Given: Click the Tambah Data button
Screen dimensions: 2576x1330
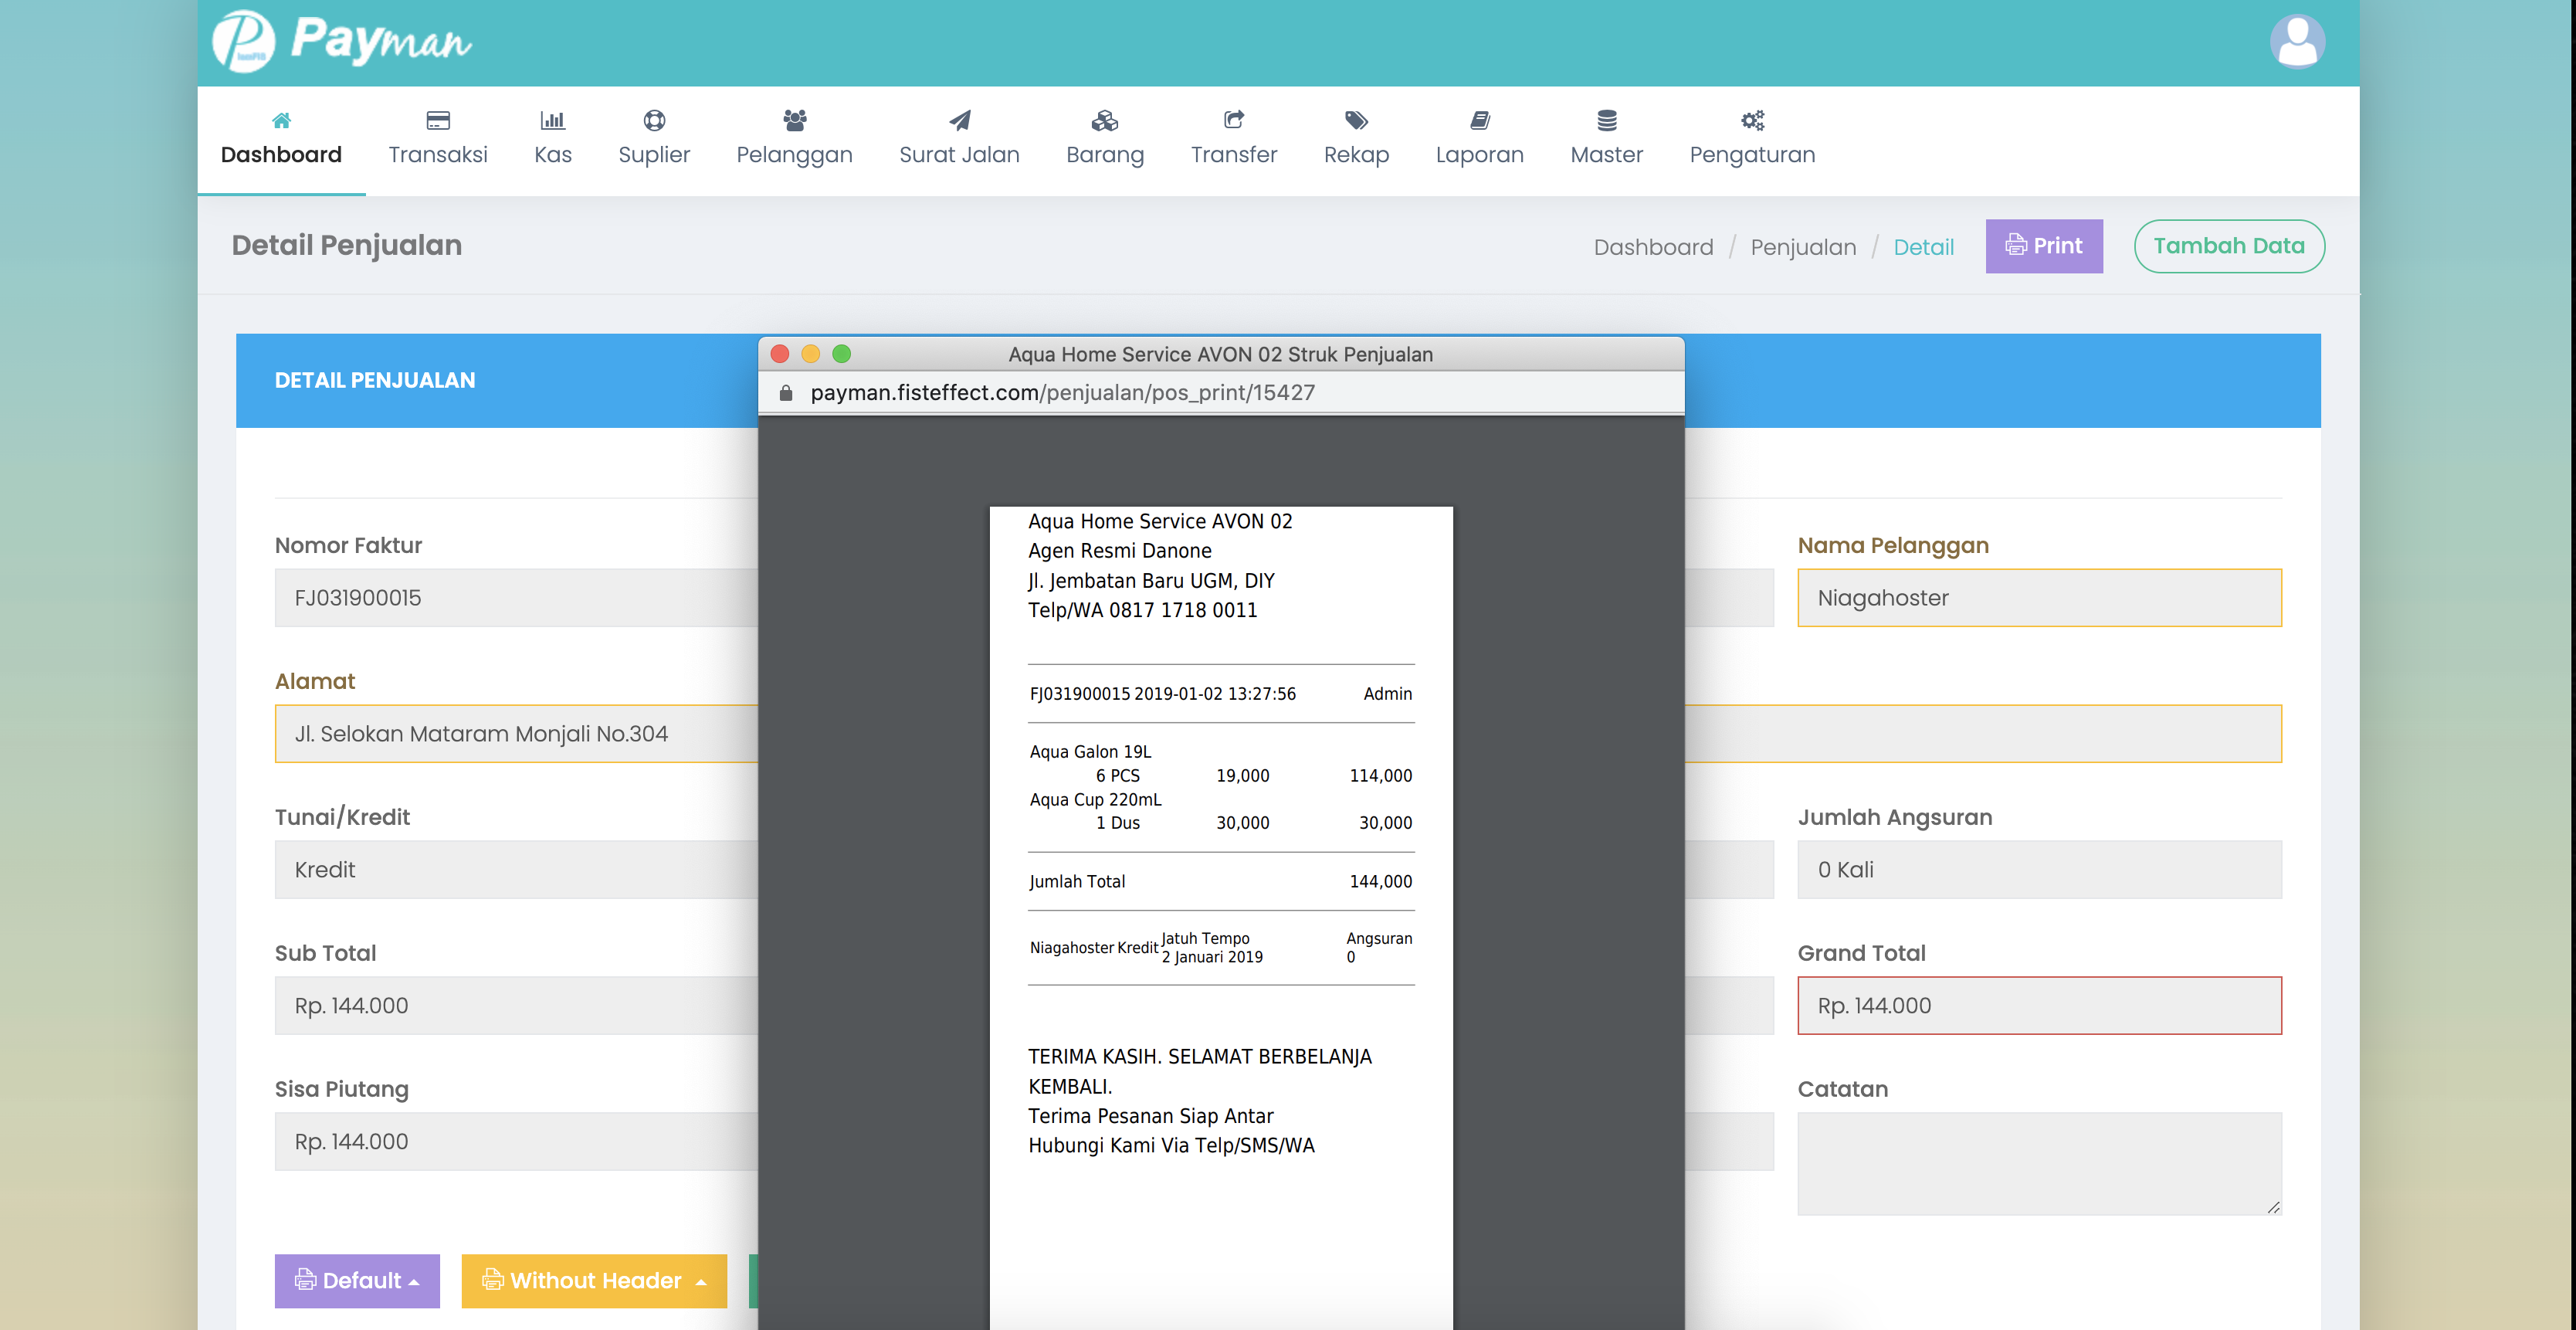Looking at the screenshot, I should pyautogui.click(x=2228, y=246).
